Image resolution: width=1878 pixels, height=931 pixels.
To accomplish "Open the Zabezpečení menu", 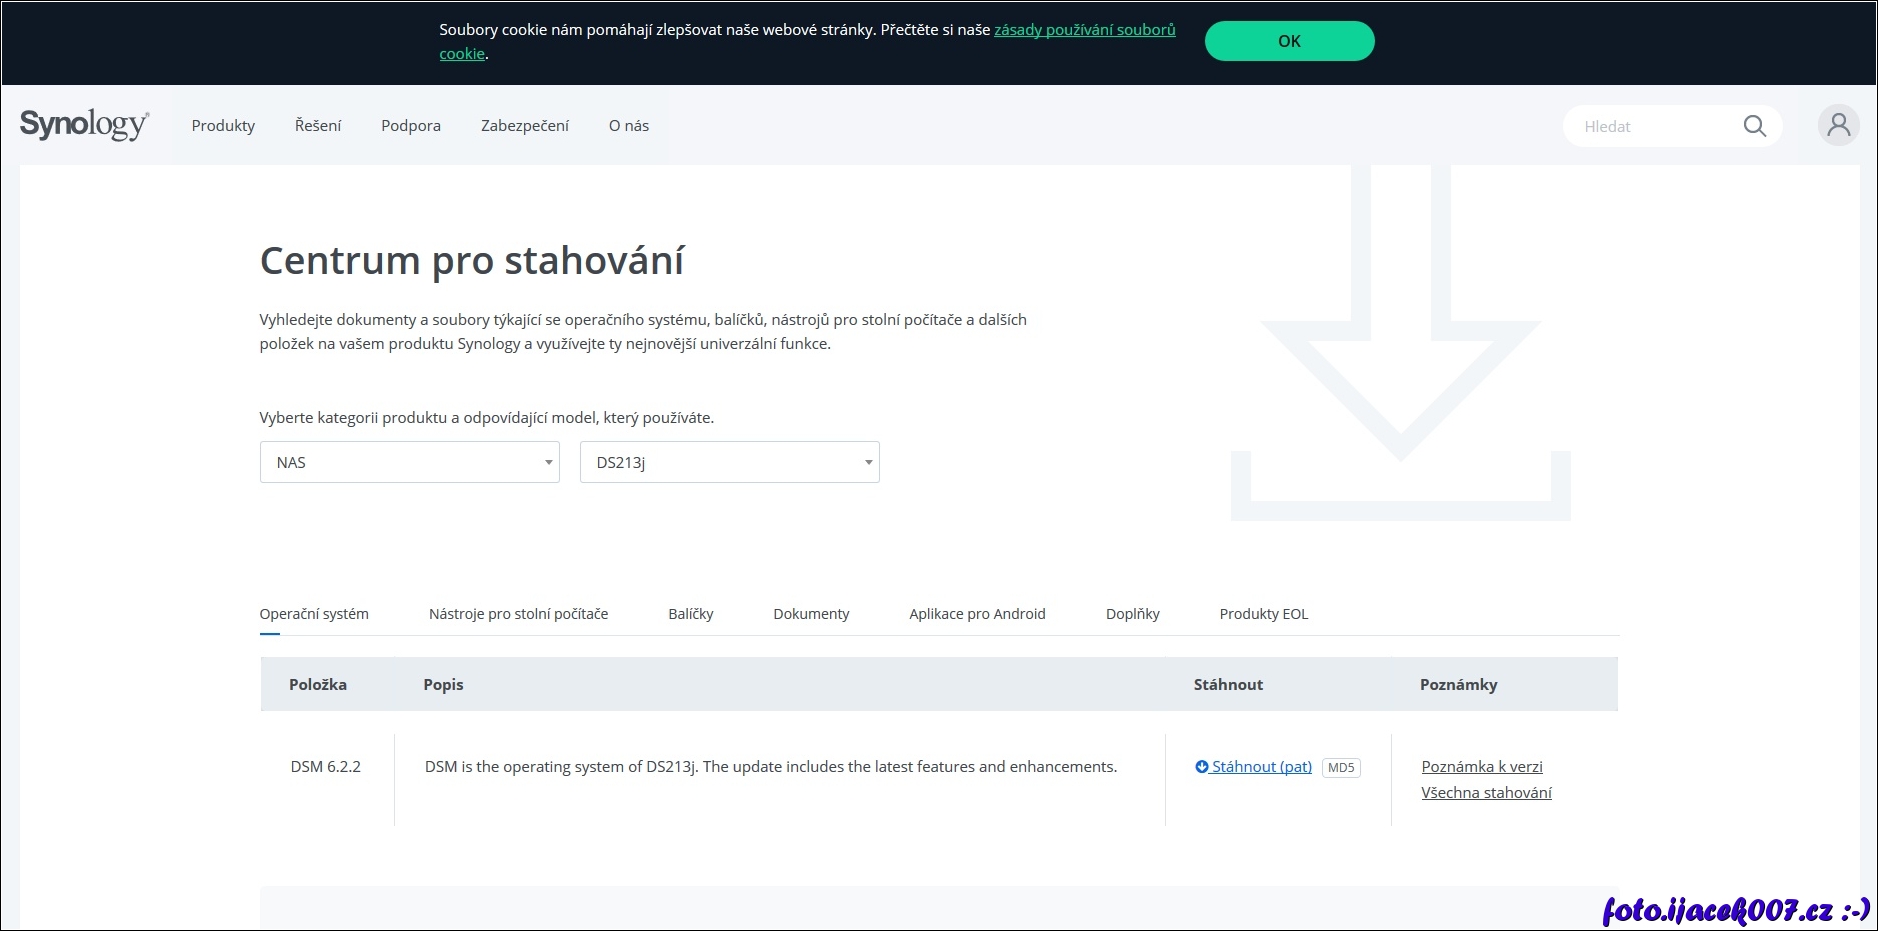I will pyautogui.click(x=525, y=126).
